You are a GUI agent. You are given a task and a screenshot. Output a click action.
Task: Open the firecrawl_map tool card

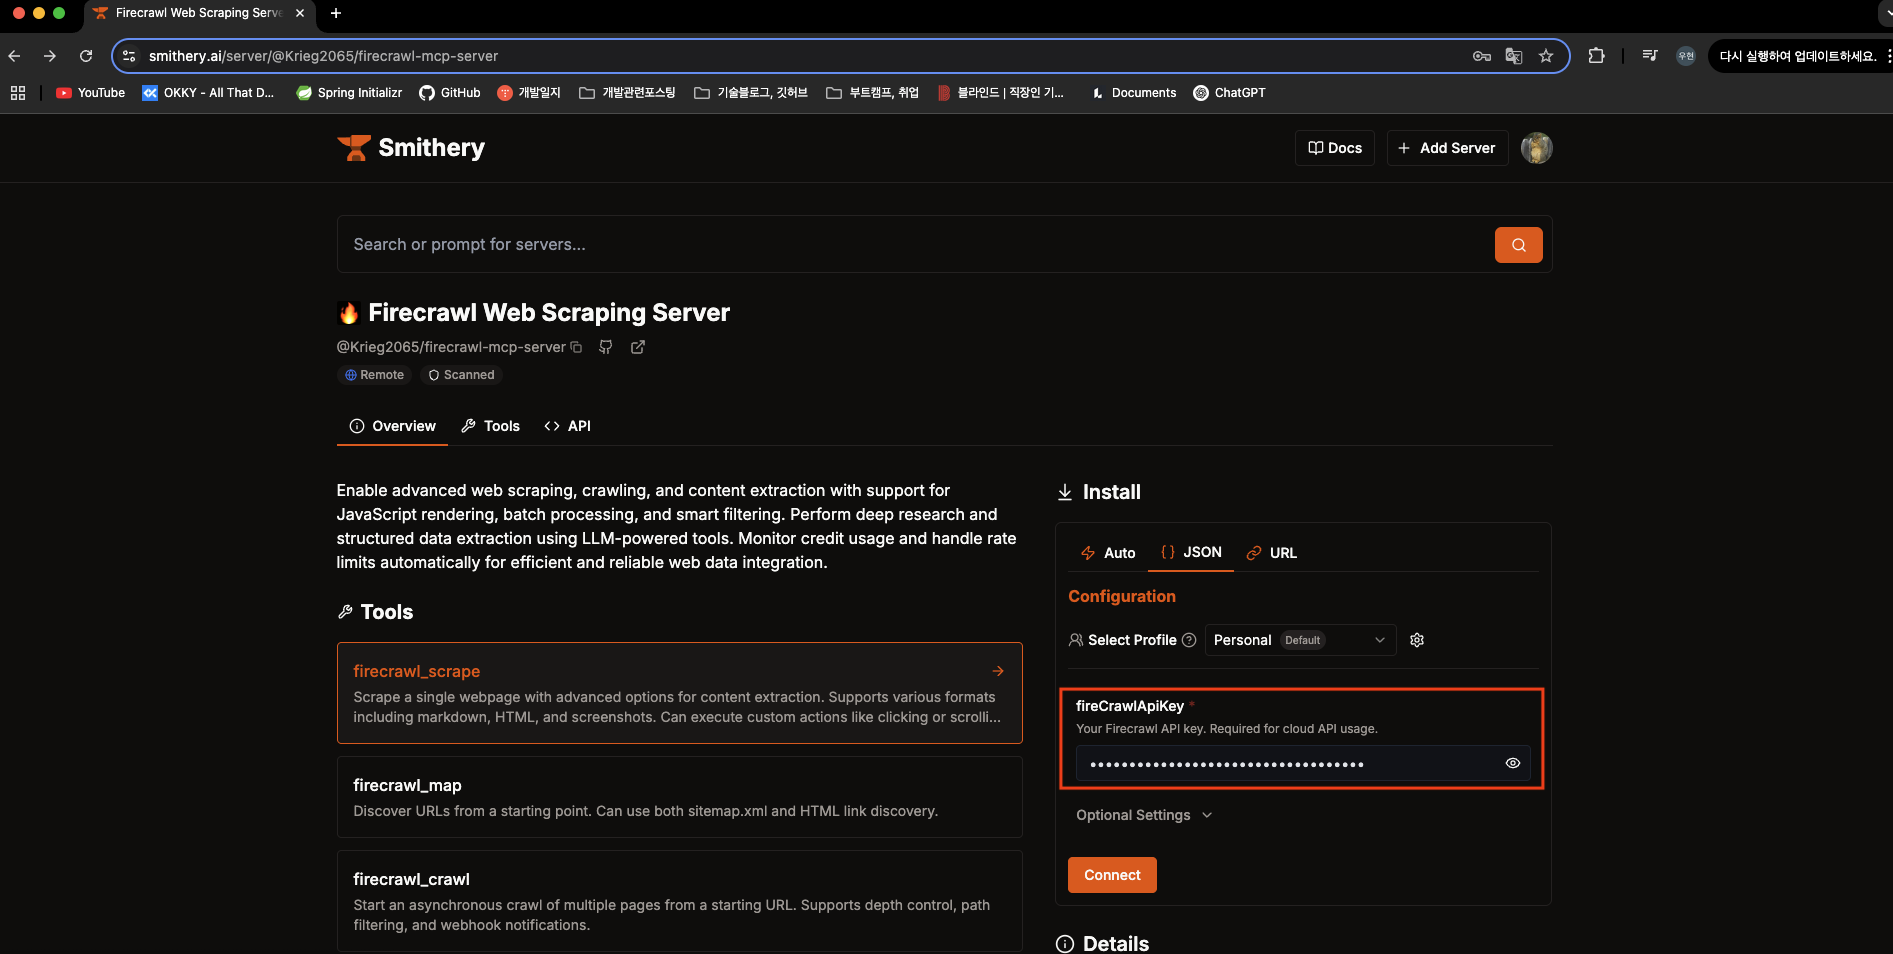(680, 797)
